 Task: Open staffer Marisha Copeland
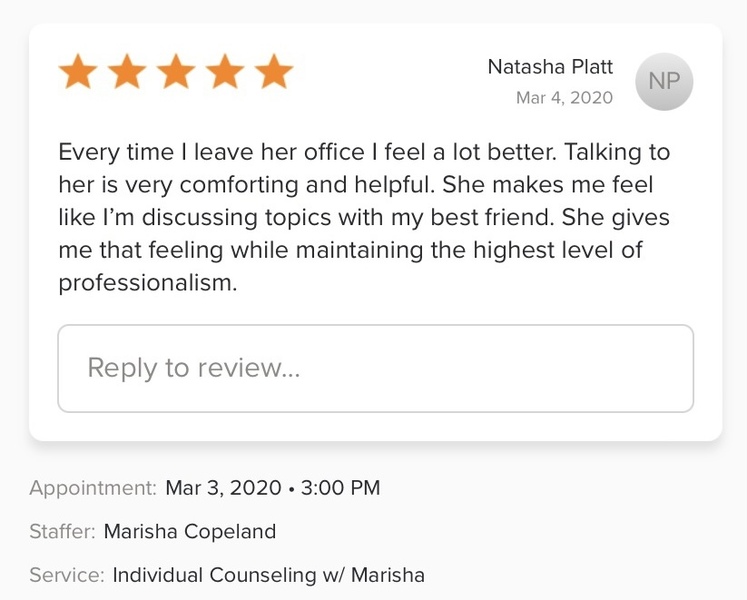(x=189, y=531)
